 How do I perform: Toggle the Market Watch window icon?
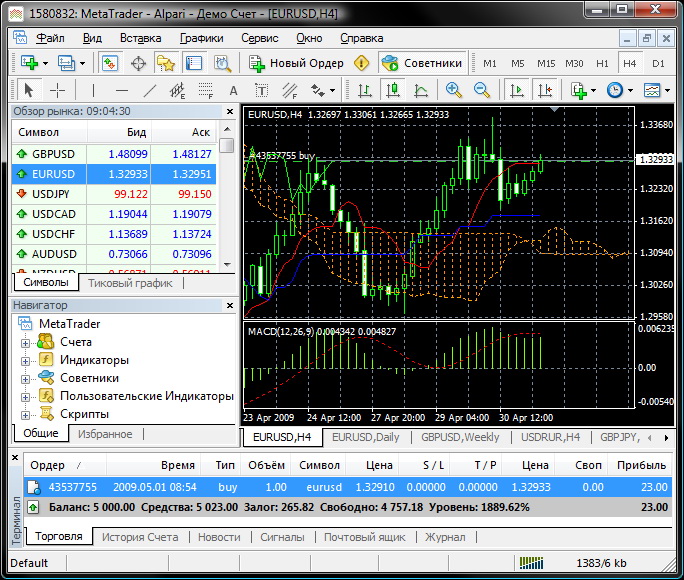[x=109, y=63]
